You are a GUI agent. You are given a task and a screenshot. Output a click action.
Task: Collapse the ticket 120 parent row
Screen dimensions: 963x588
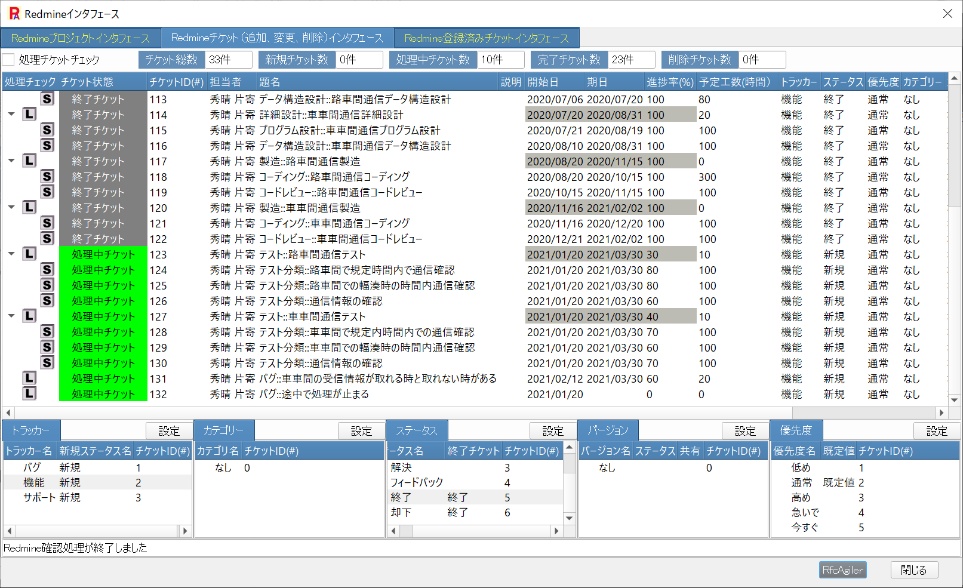(x=11, y=208)
